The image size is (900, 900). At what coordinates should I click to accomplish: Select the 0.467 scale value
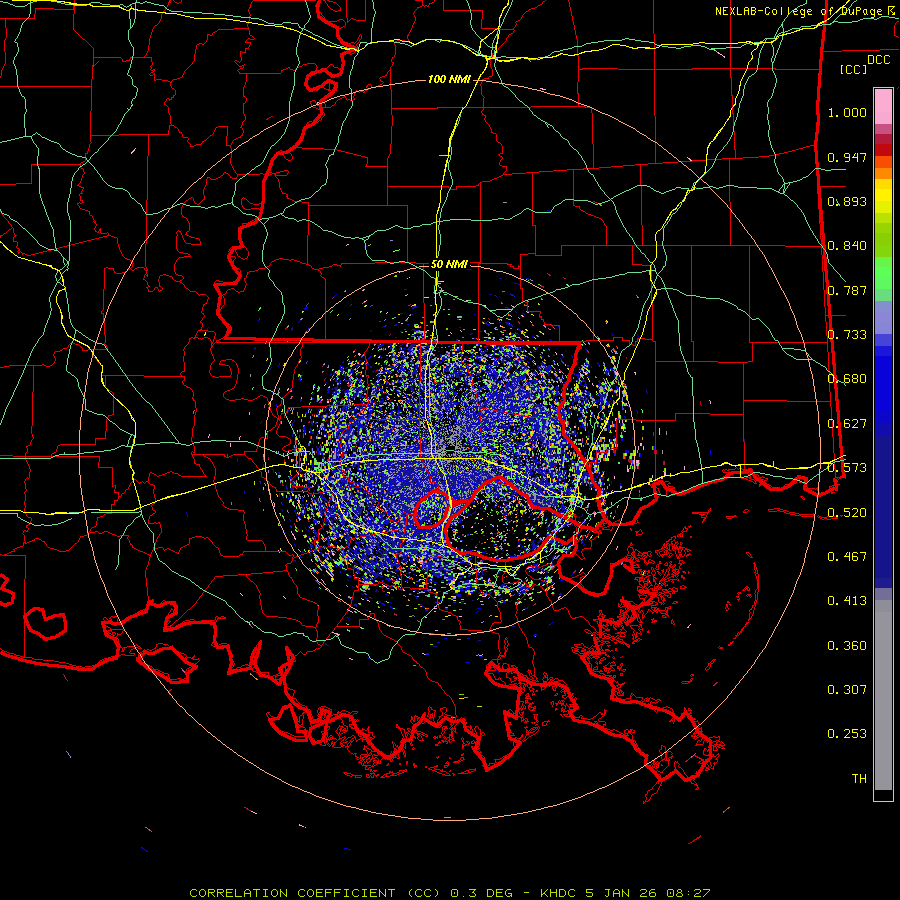[847, 557]
